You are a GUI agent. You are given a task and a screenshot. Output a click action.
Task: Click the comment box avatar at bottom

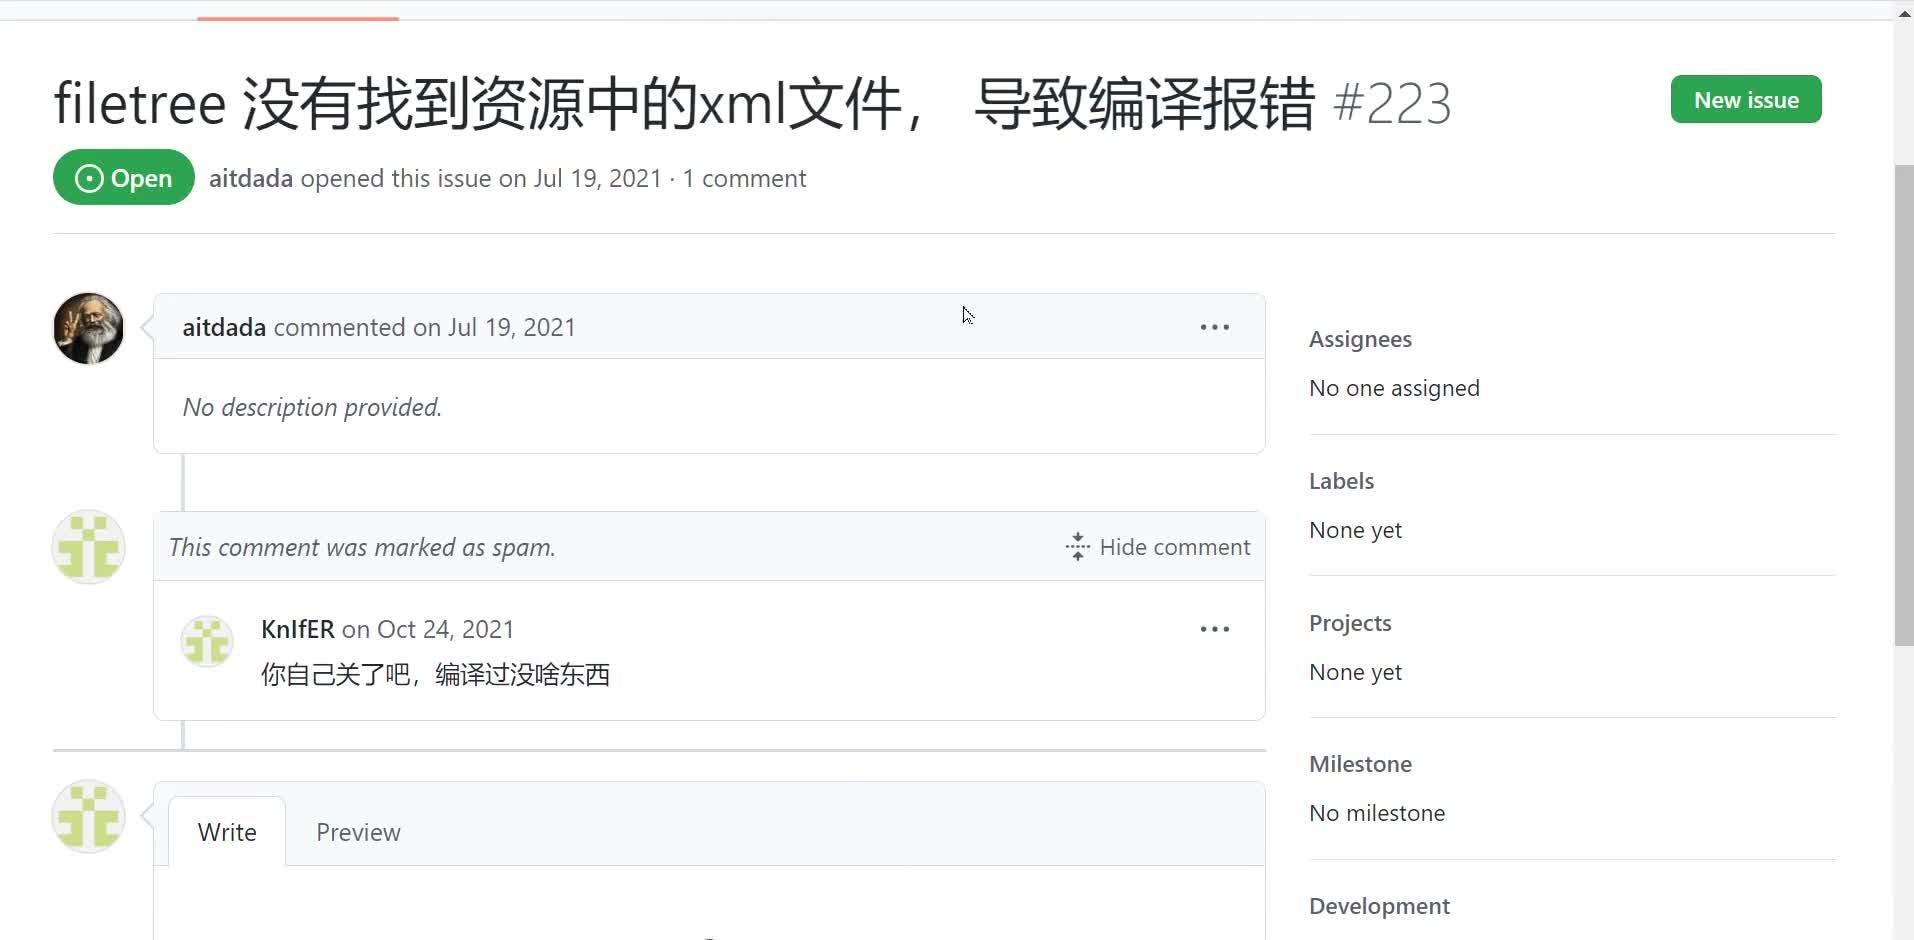(88, 816)
